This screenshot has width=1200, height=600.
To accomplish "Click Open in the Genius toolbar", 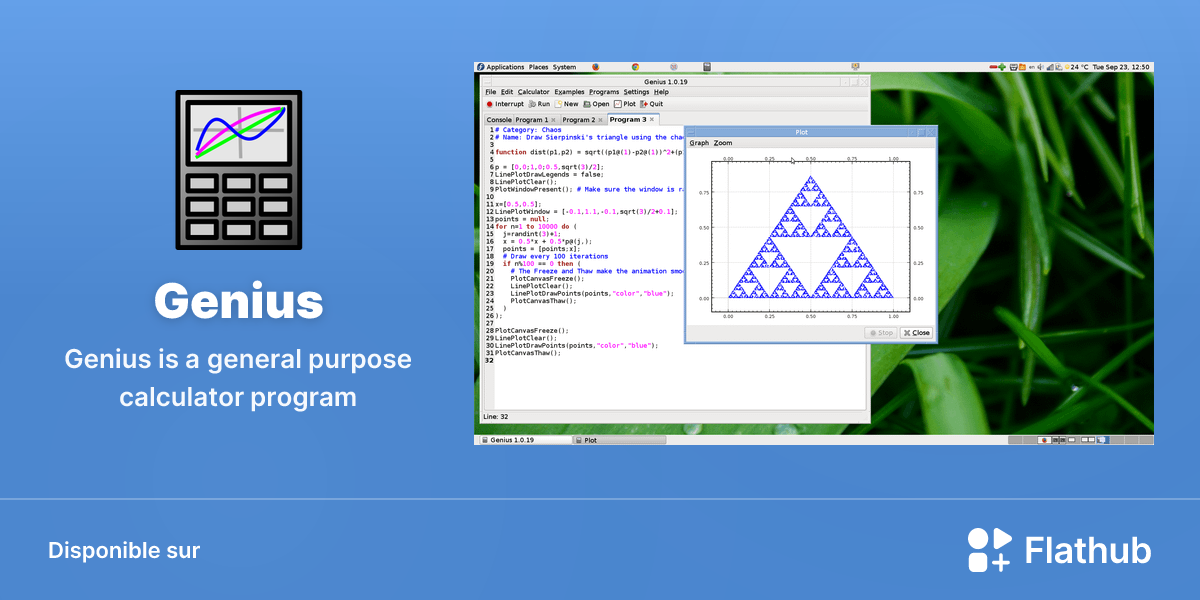I will [x=596, y=104].
